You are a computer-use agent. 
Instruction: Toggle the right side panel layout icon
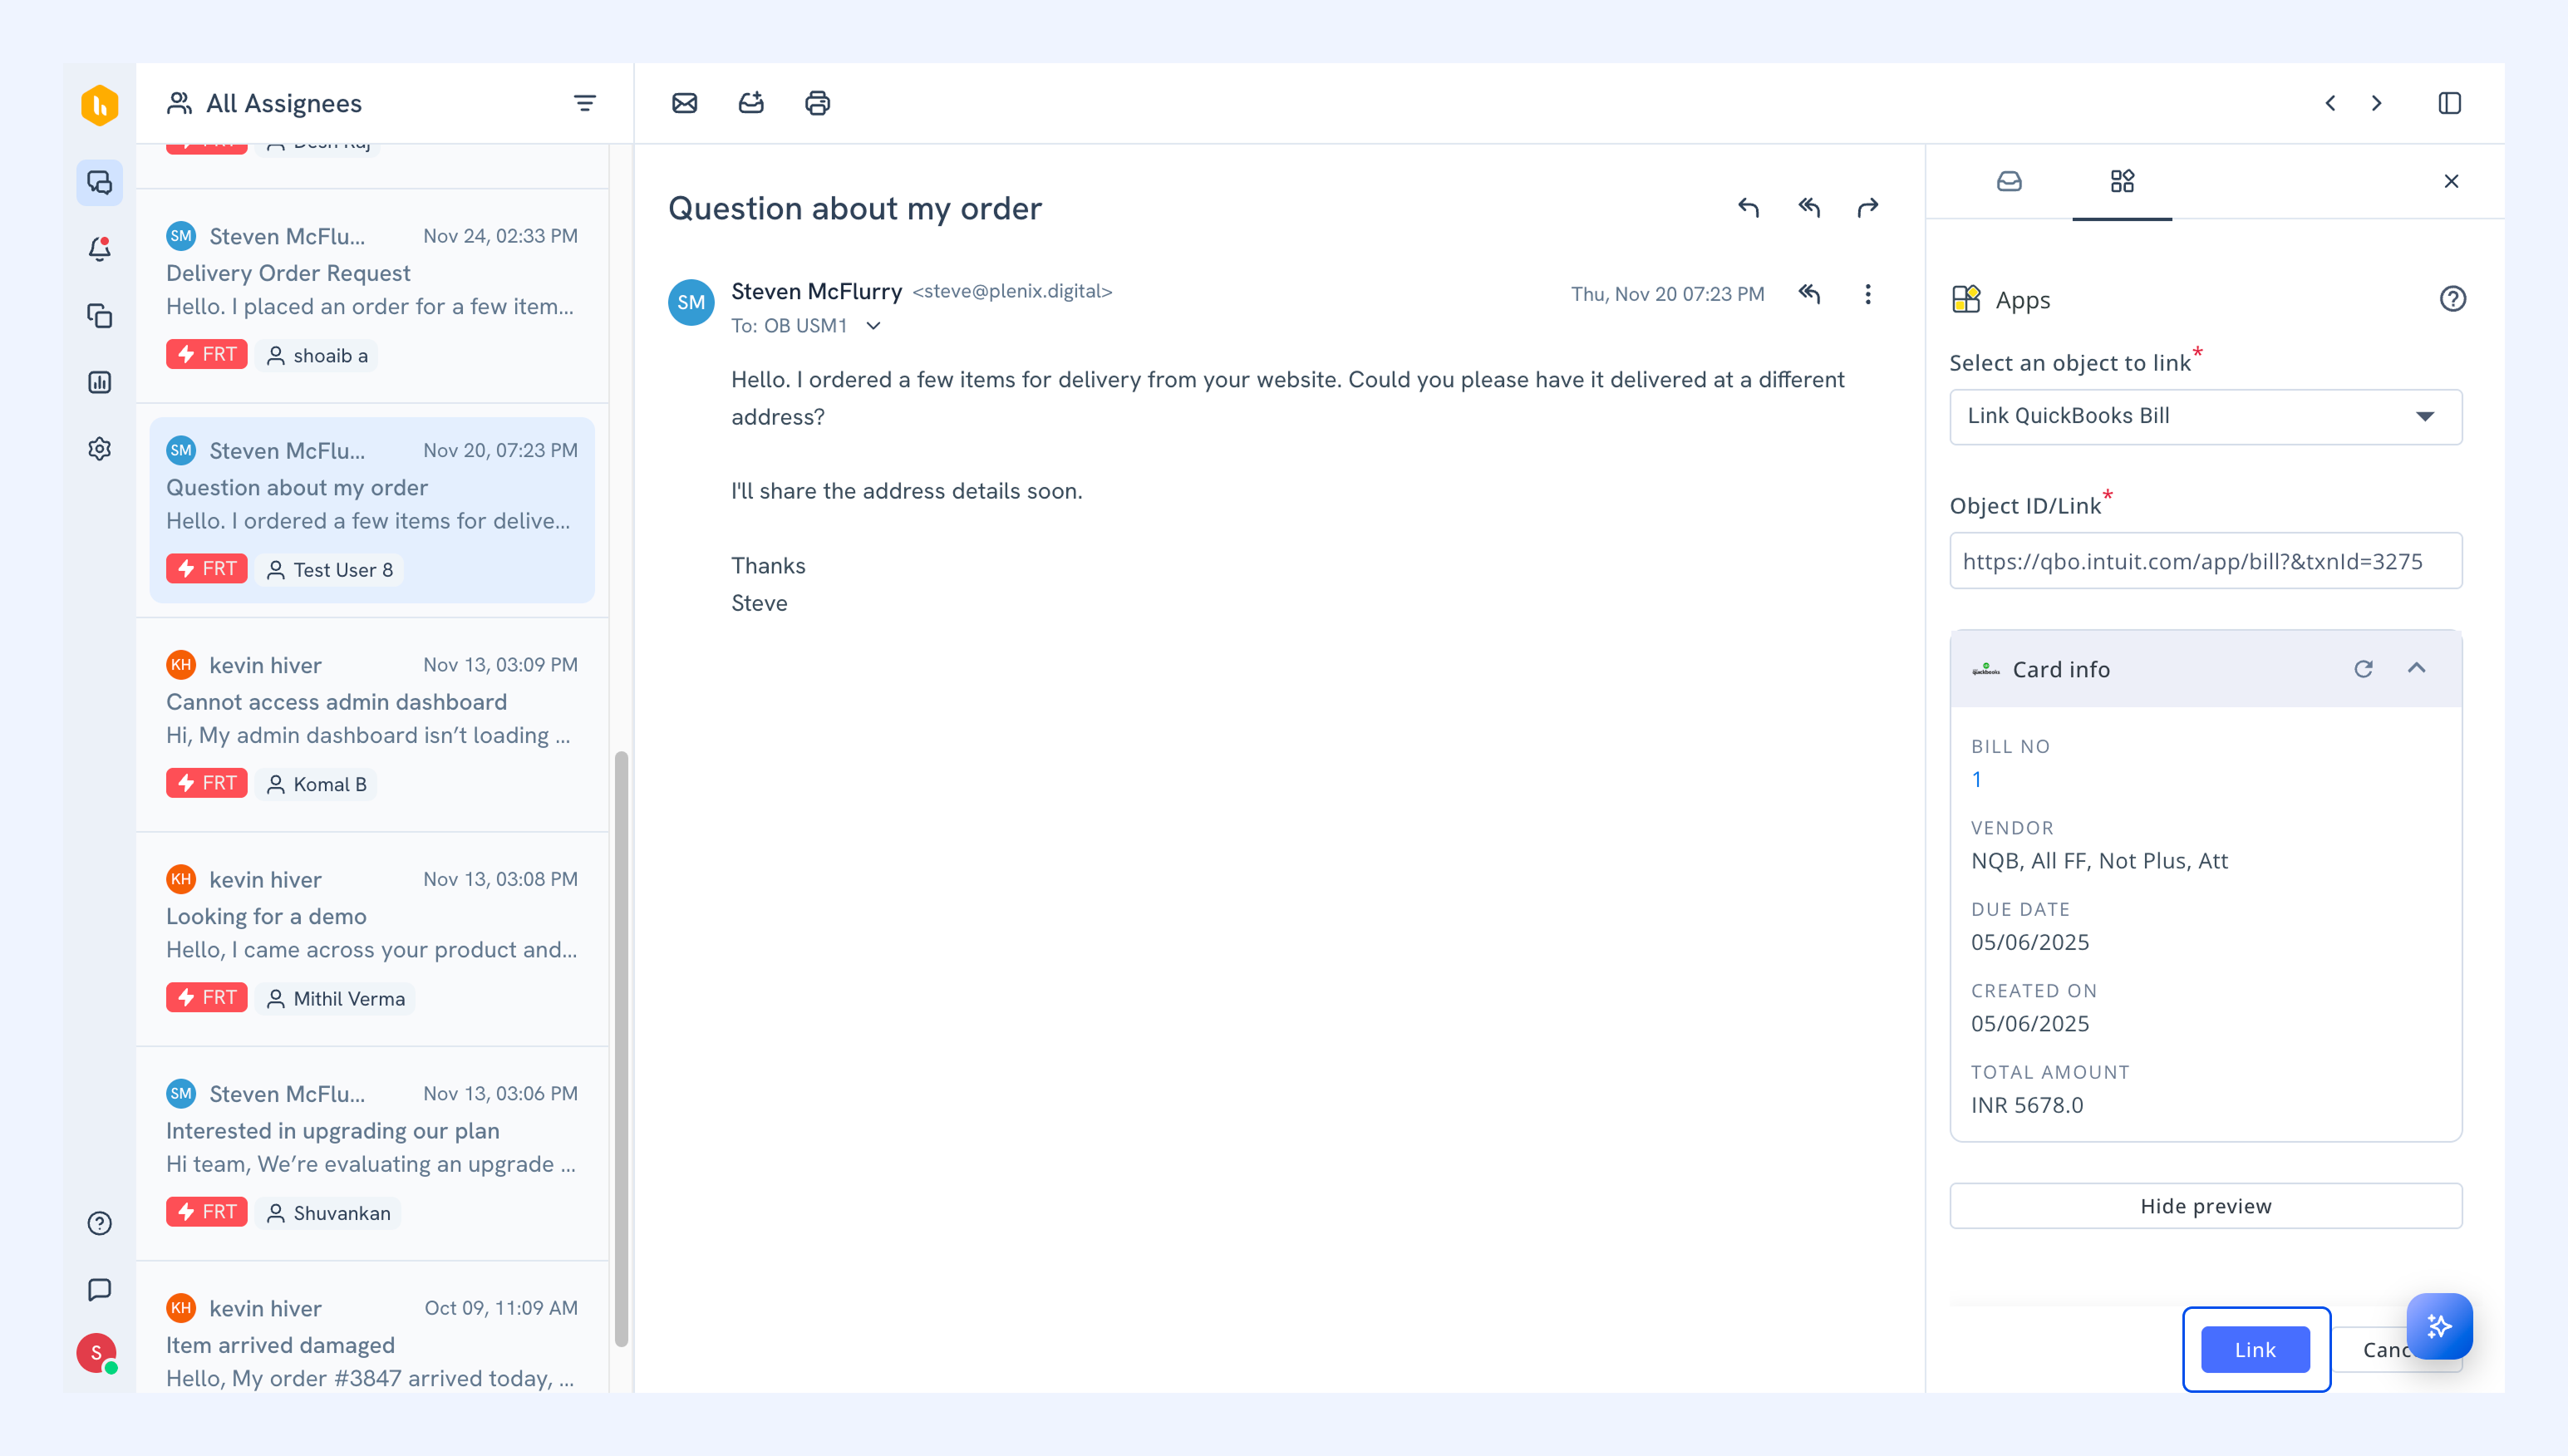pyautogui.click(x=2449, y=103)
